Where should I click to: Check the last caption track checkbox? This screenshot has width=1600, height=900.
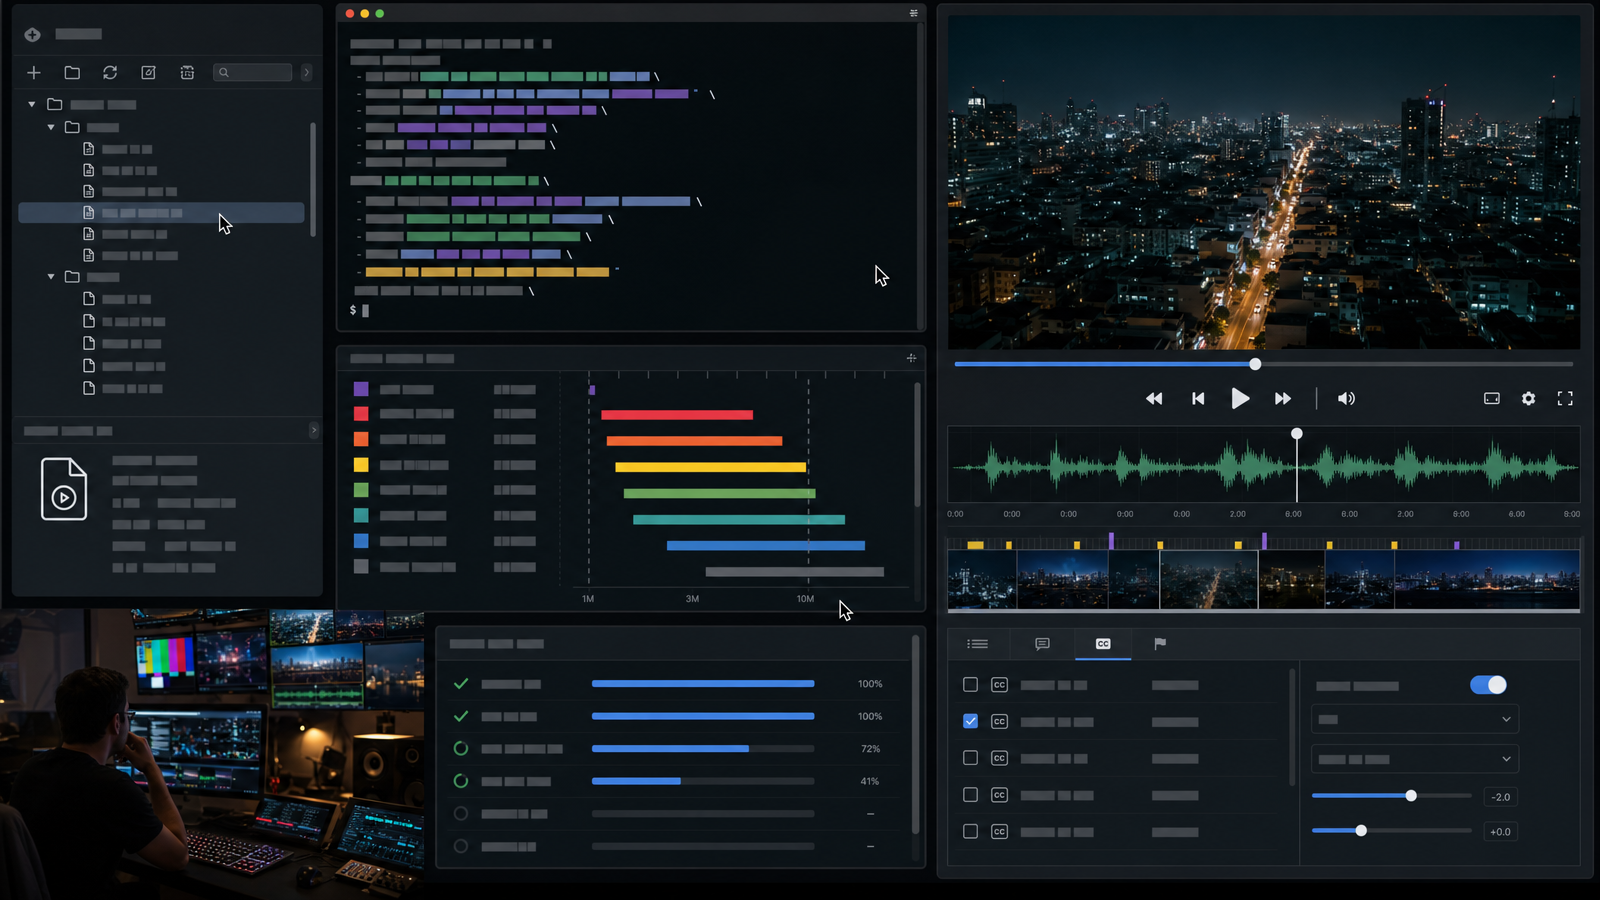970,831
